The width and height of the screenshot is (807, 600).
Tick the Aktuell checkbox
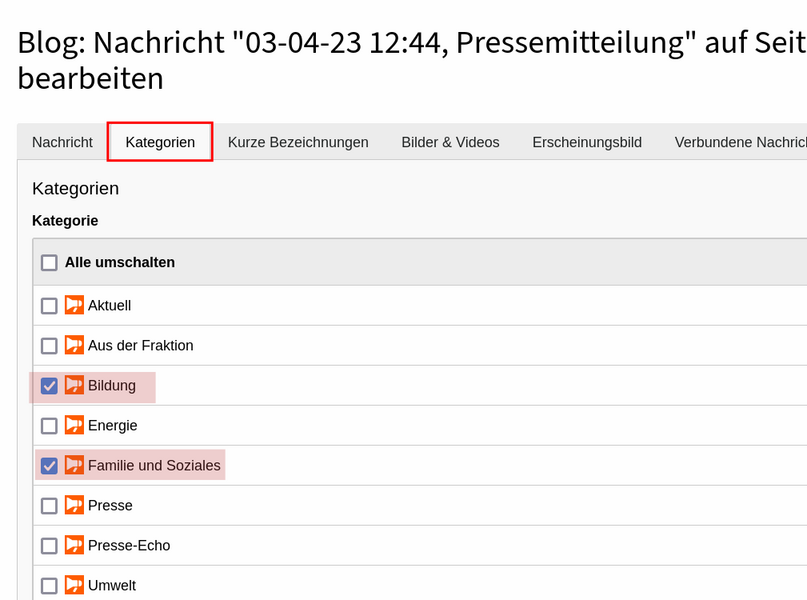tap(49, 306)
